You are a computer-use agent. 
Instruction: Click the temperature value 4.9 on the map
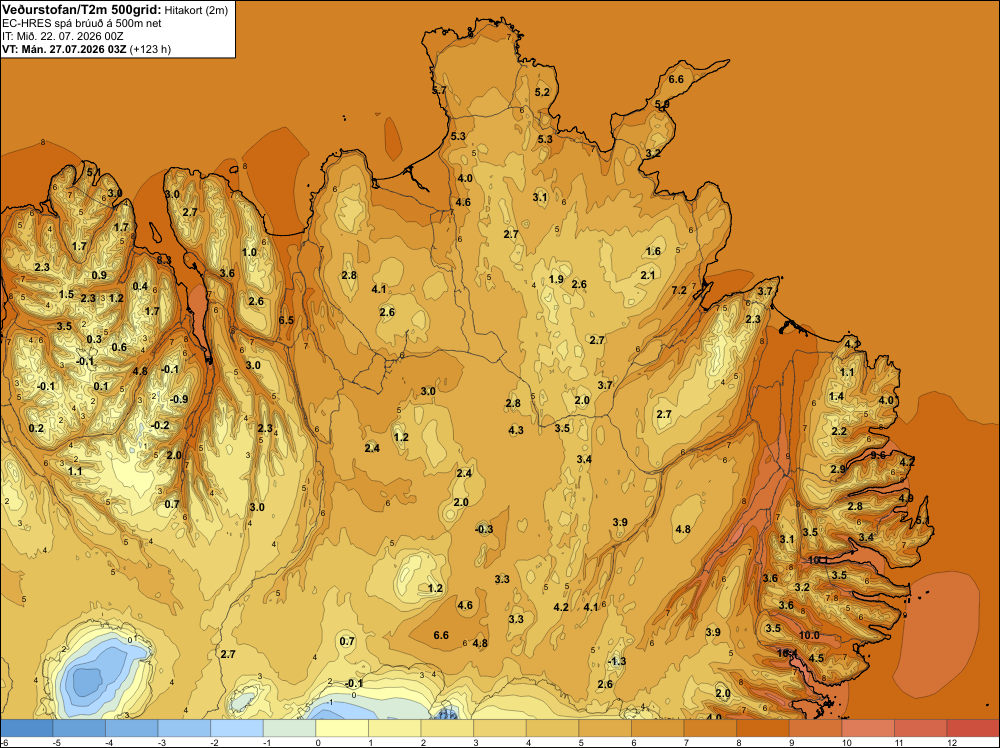906,499
